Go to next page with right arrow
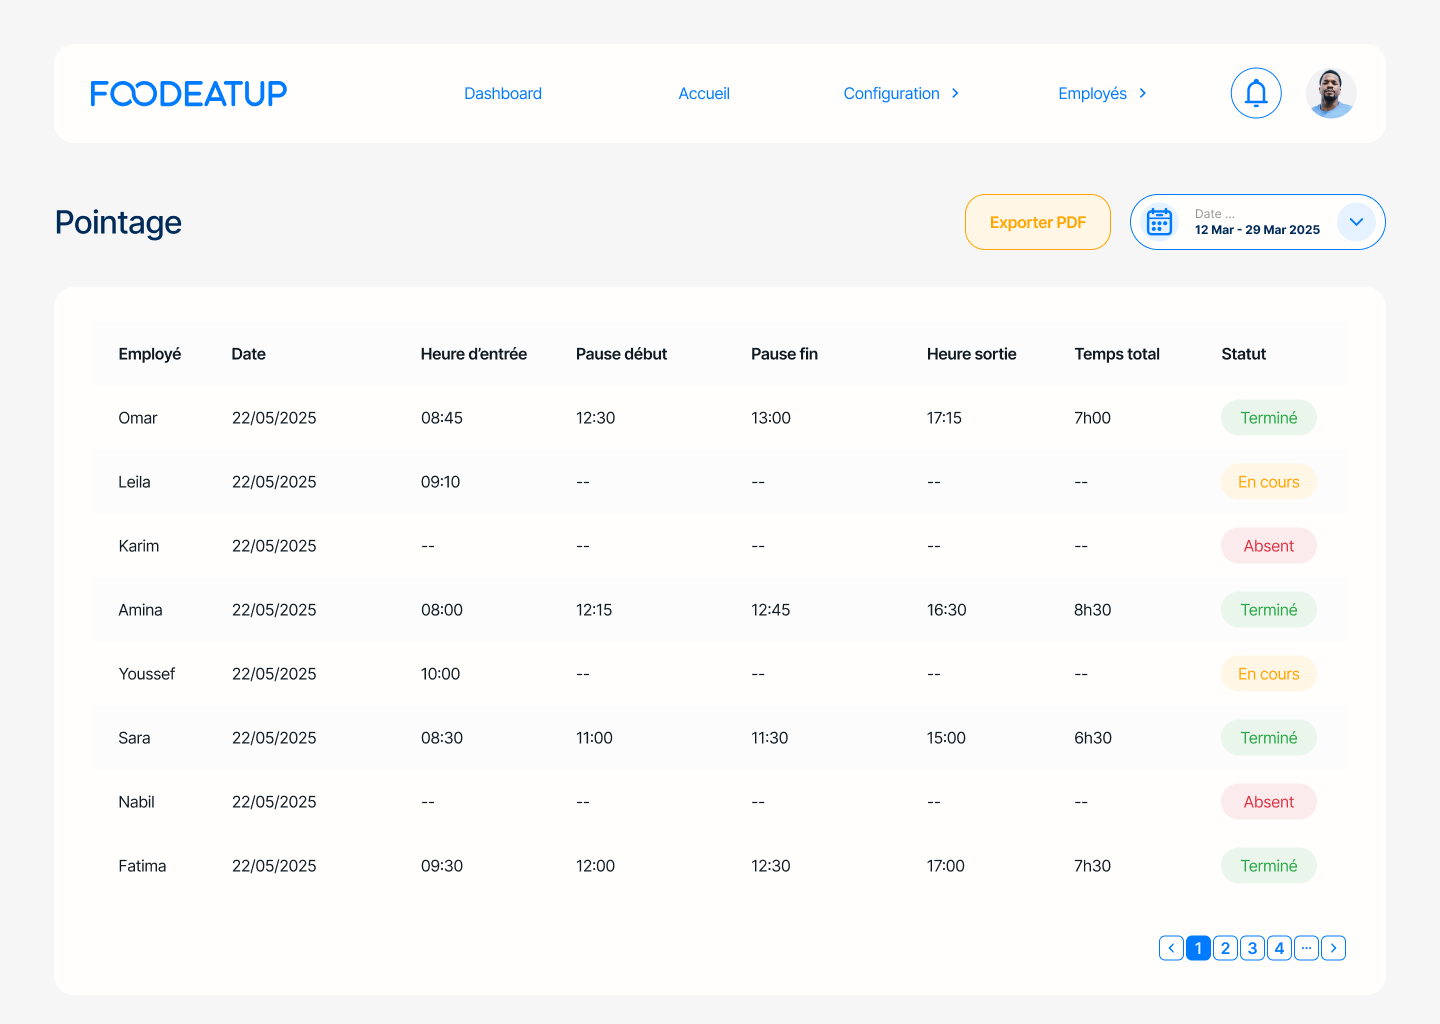Image resolution: width=1440 pixels, height=1024 pixels. [x=1333, y=948]
